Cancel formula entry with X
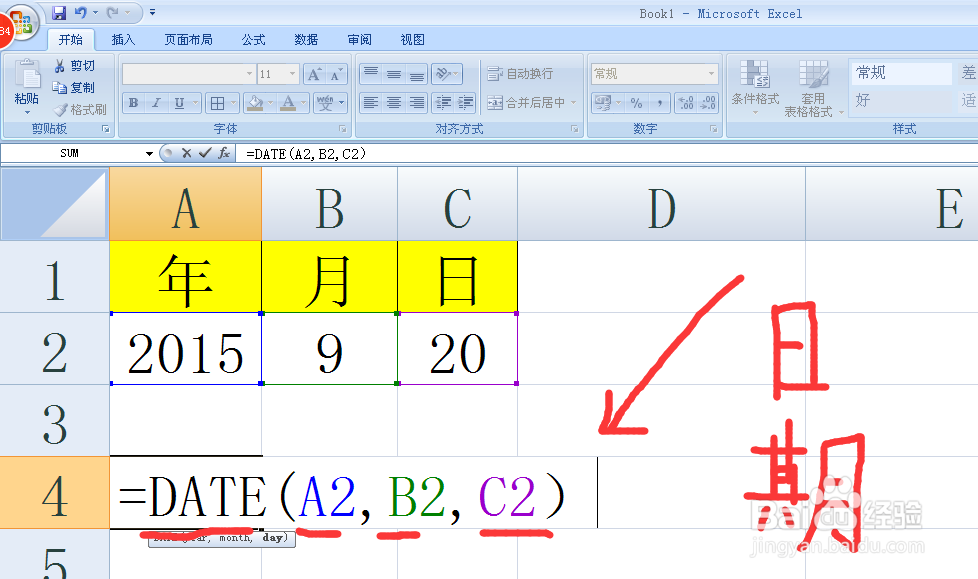The image size is (978, 579). [x=186, y=153]
